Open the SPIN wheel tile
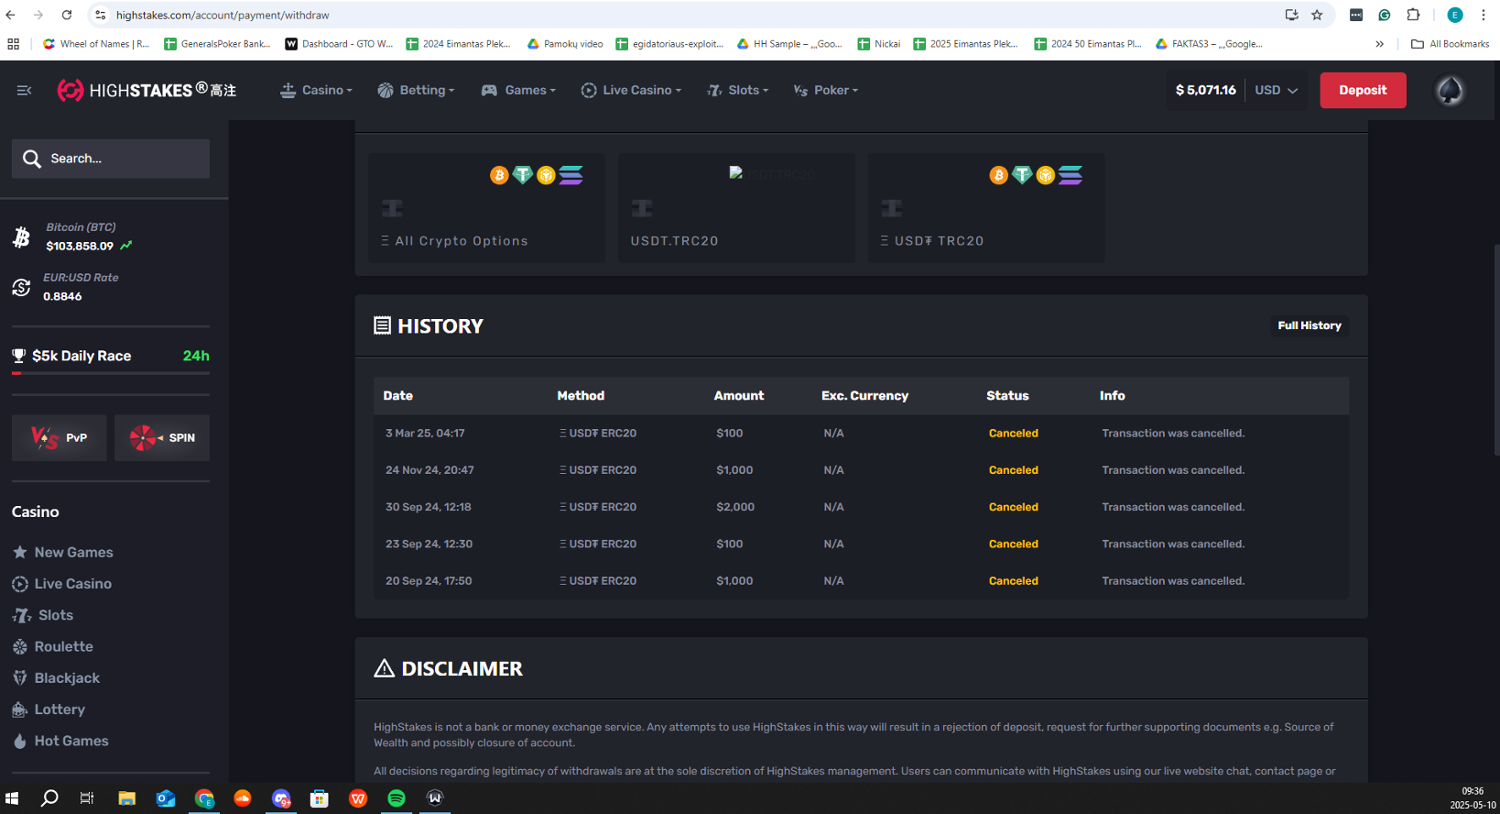1500x814 pixels. pos(162,438)
